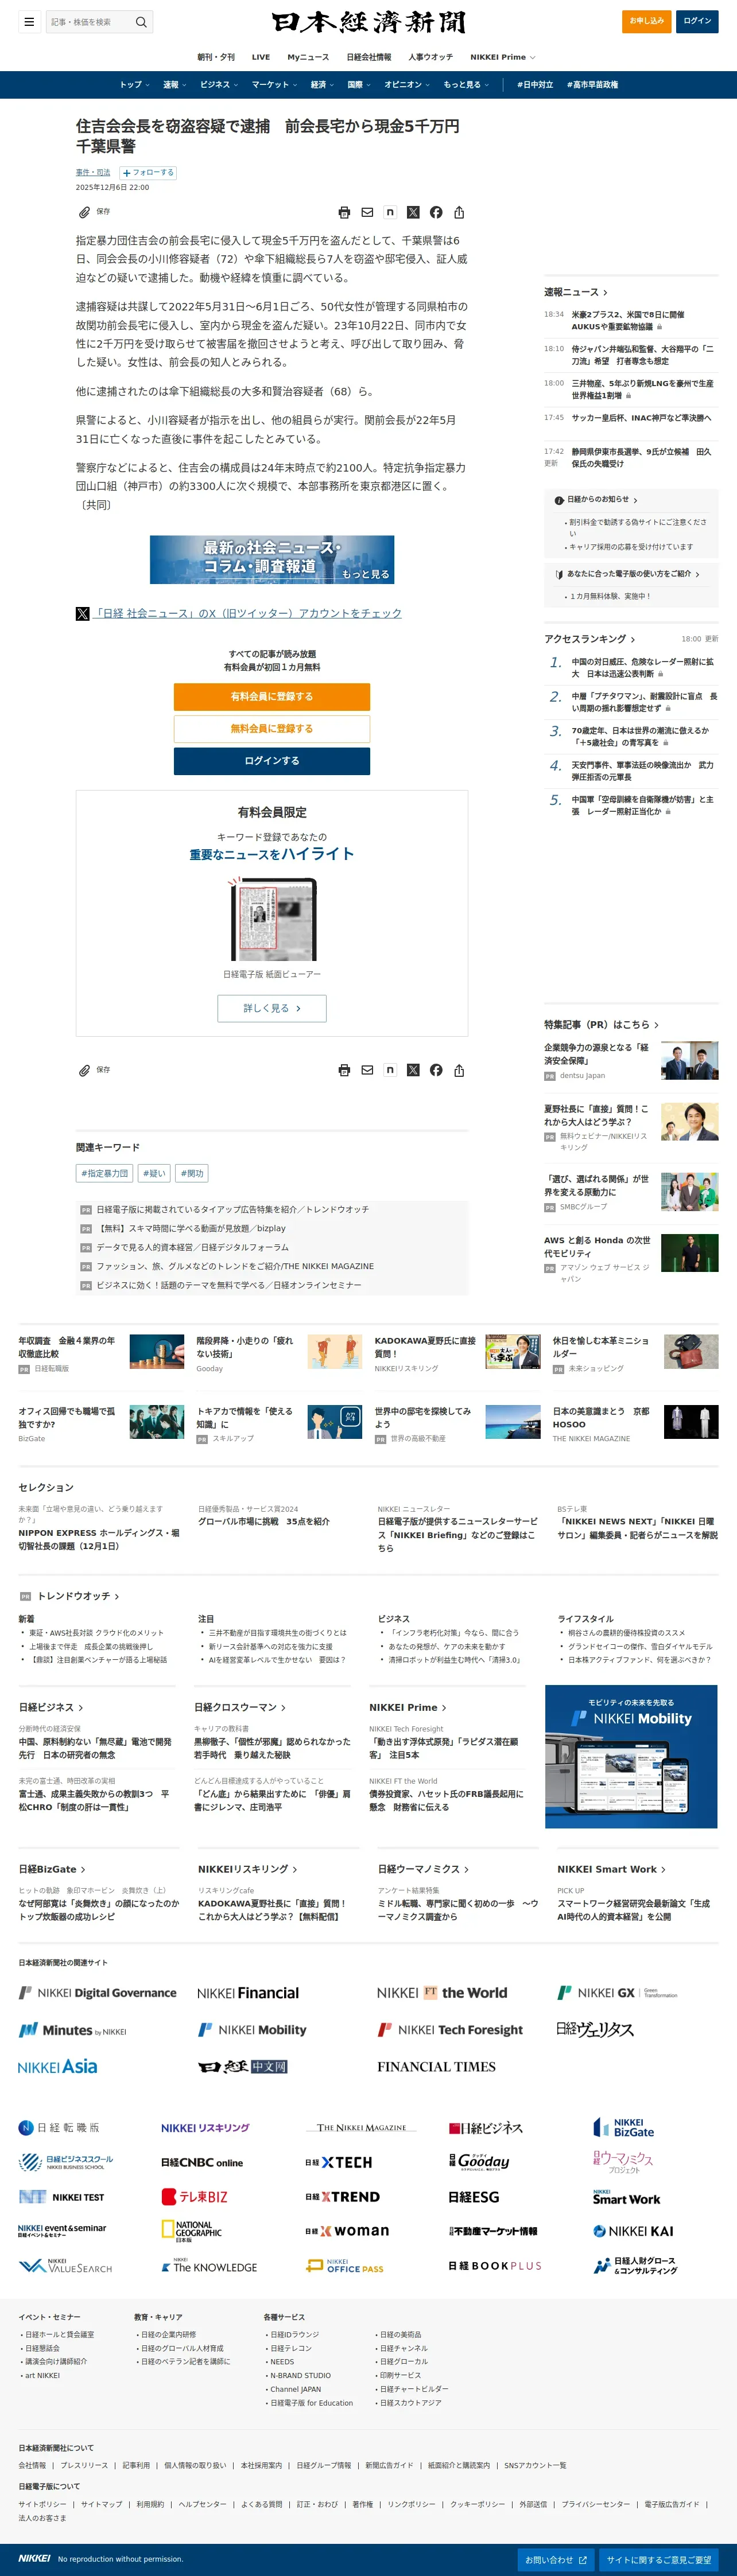Open ranking item 天安門事件 article
The image size is (737, 2576).
click(643, 770)
